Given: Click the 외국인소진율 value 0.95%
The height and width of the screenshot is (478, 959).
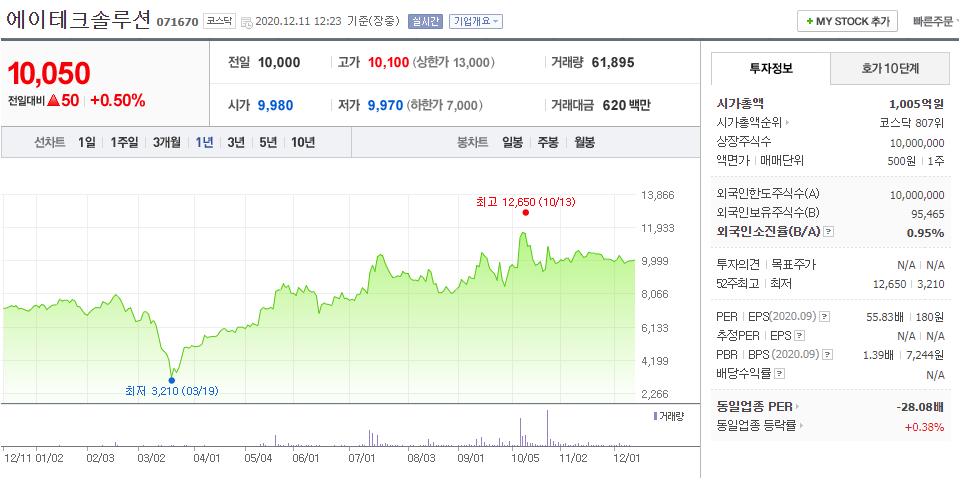Looking at the screenshot, I should pyautogui.click(x=925, y=233).
